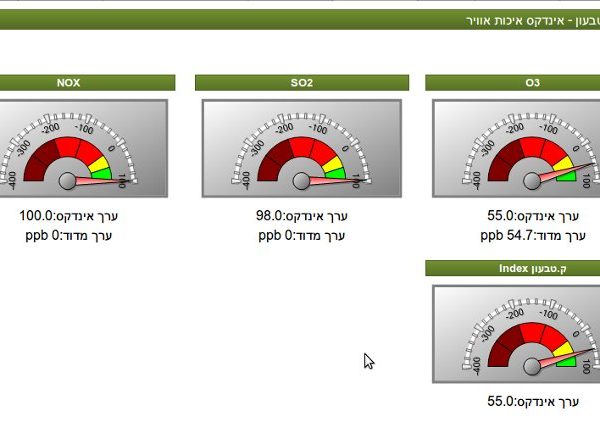Click the Index ק.טבעון header bar
The height and width of the screenshot is (422, 600).
tap(513, 268)
